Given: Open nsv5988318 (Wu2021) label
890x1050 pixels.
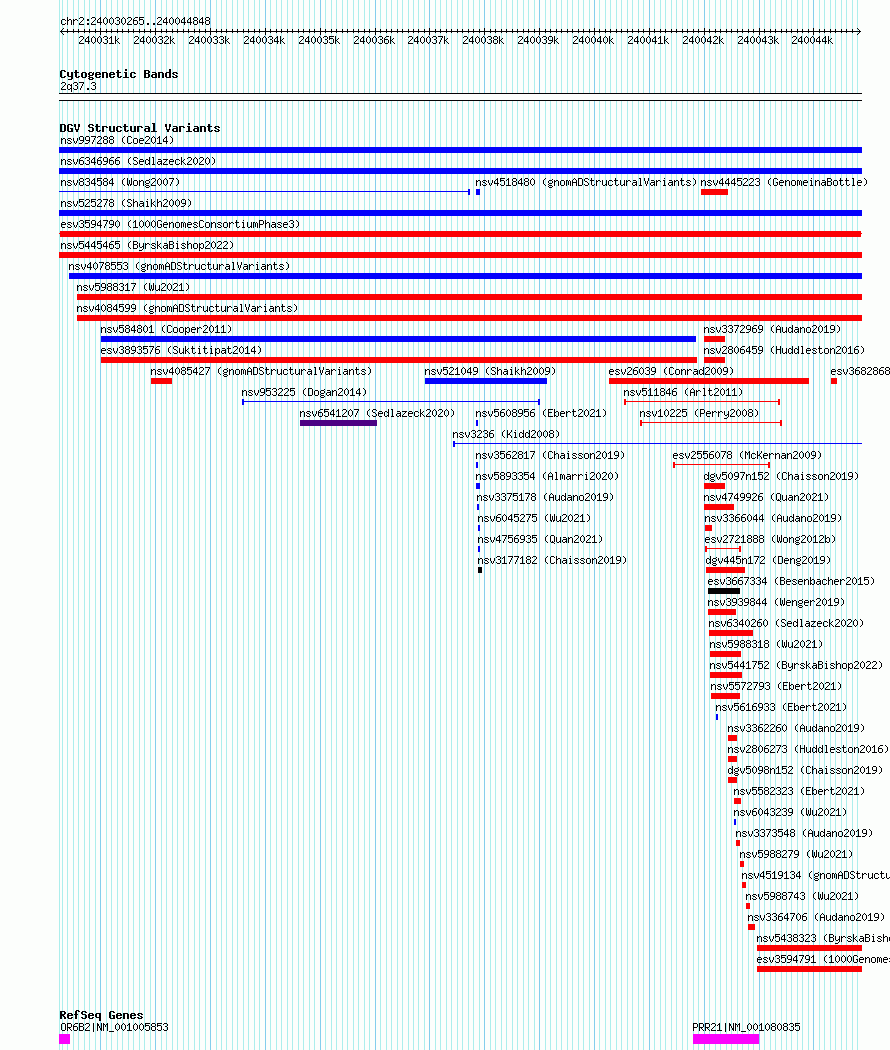Looking at the screenshot, I should 766,644.
